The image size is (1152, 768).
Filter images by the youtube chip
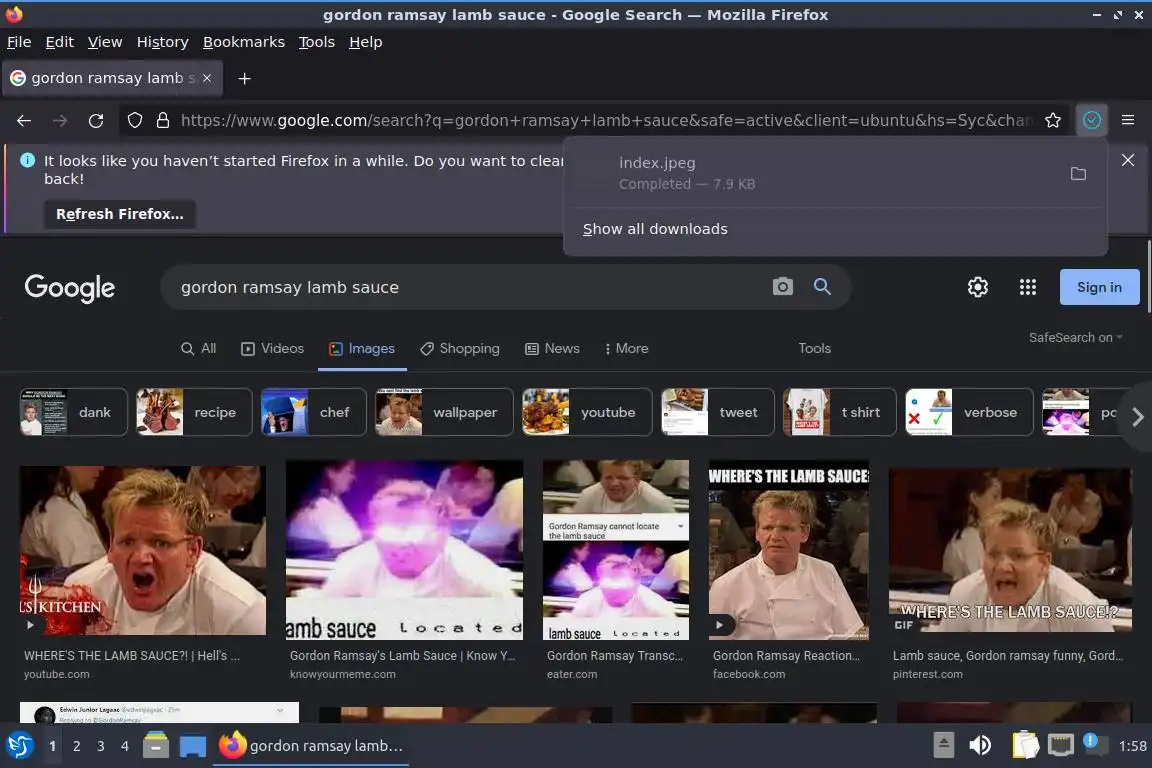(x=587, y=412)
